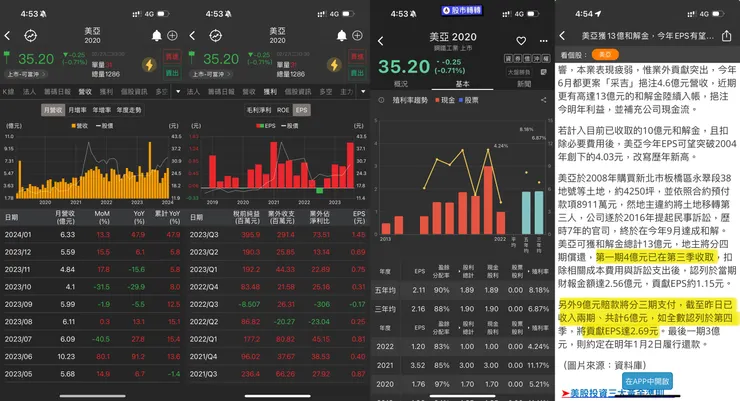Tap the 在APP中開啟 button

647,381
